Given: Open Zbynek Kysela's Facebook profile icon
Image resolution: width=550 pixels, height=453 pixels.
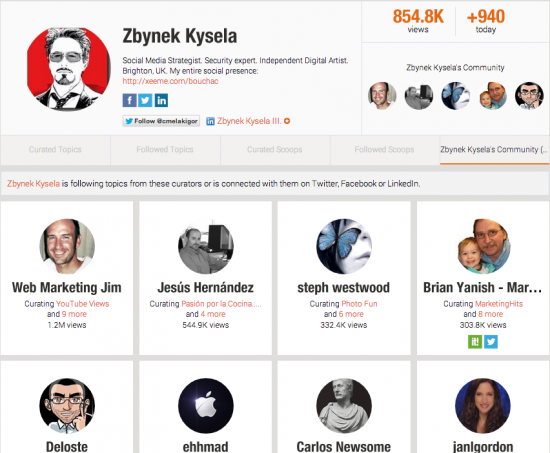Looking at the screenshot, I should [129, 100].
